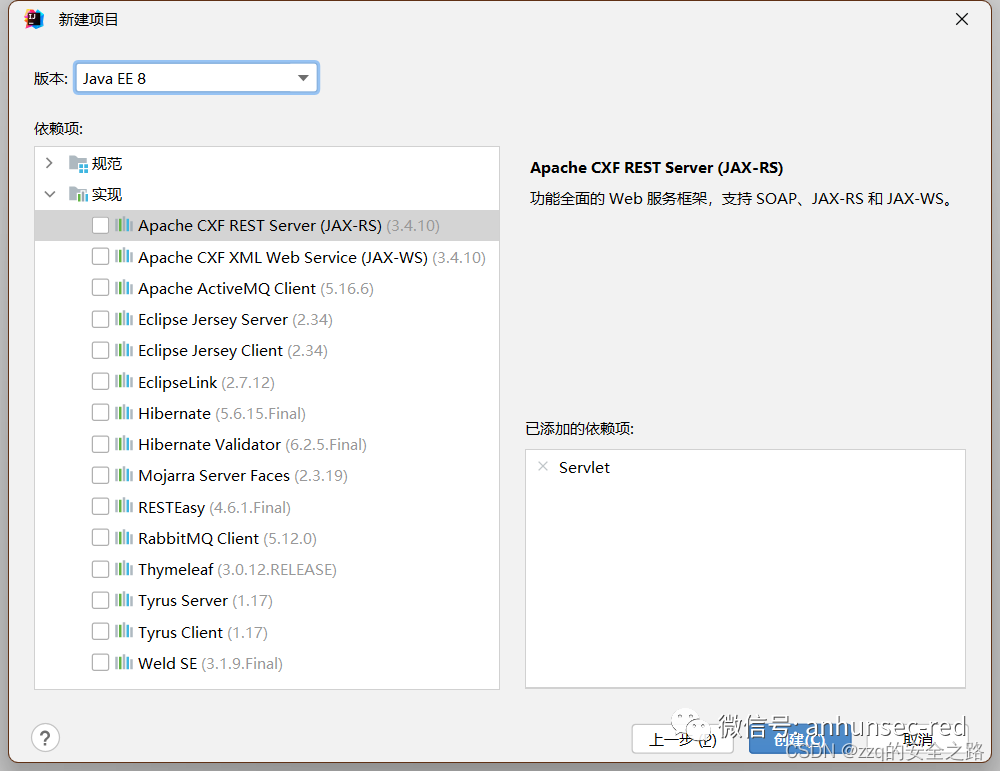Select the Tyrus Server (1.17) row text
This screenshot has height=771, width=1000.
tap(205, 601)
